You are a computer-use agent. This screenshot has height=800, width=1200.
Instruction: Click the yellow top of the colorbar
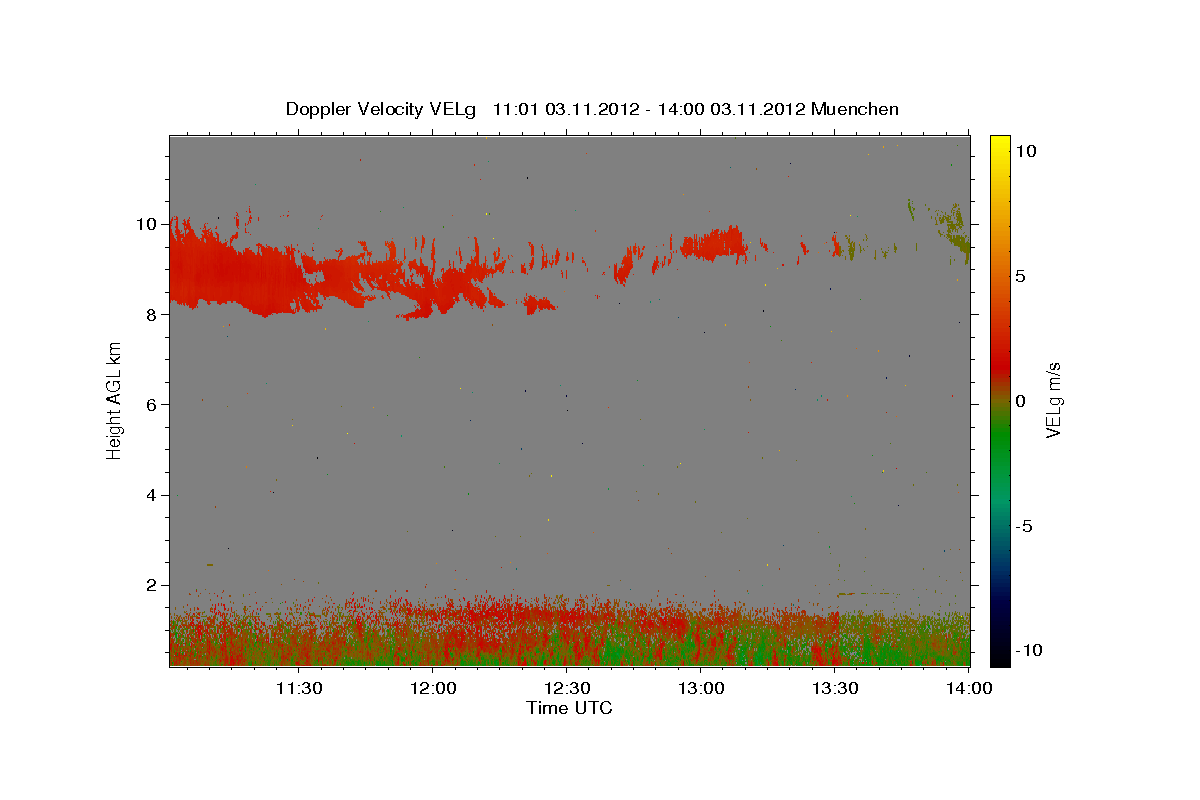1000,145
